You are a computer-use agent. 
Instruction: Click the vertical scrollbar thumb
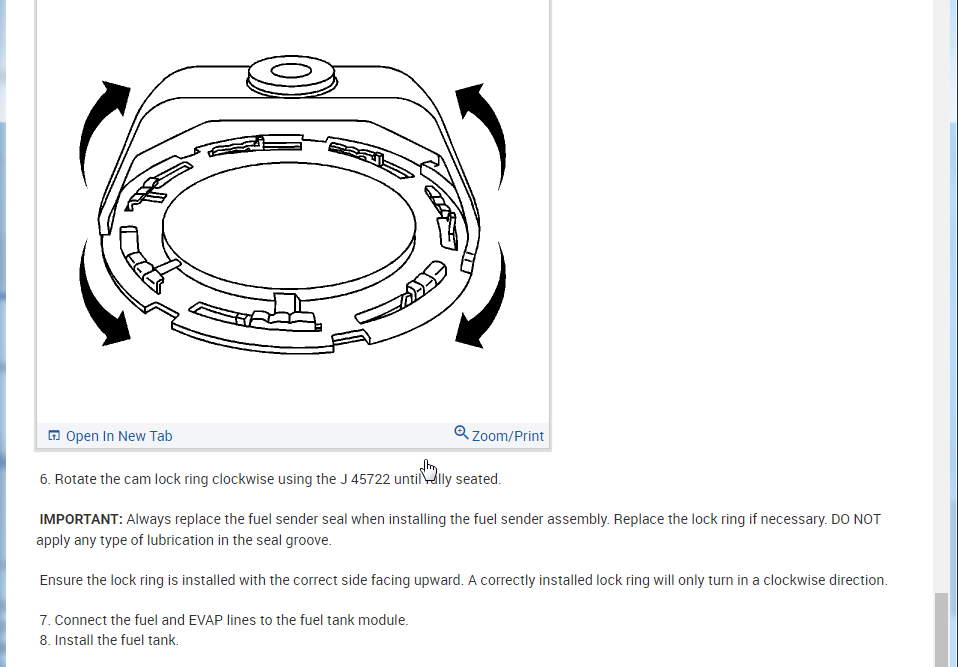pos(943,630)
